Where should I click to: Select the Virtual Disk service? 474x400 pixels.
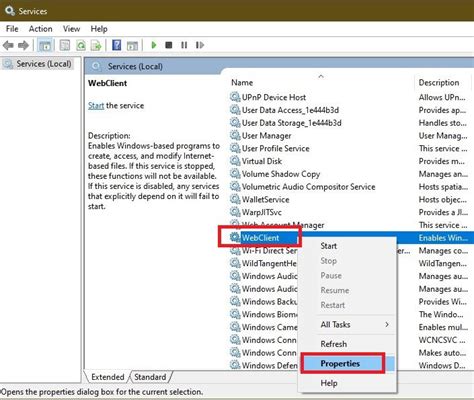click(262, 161)
